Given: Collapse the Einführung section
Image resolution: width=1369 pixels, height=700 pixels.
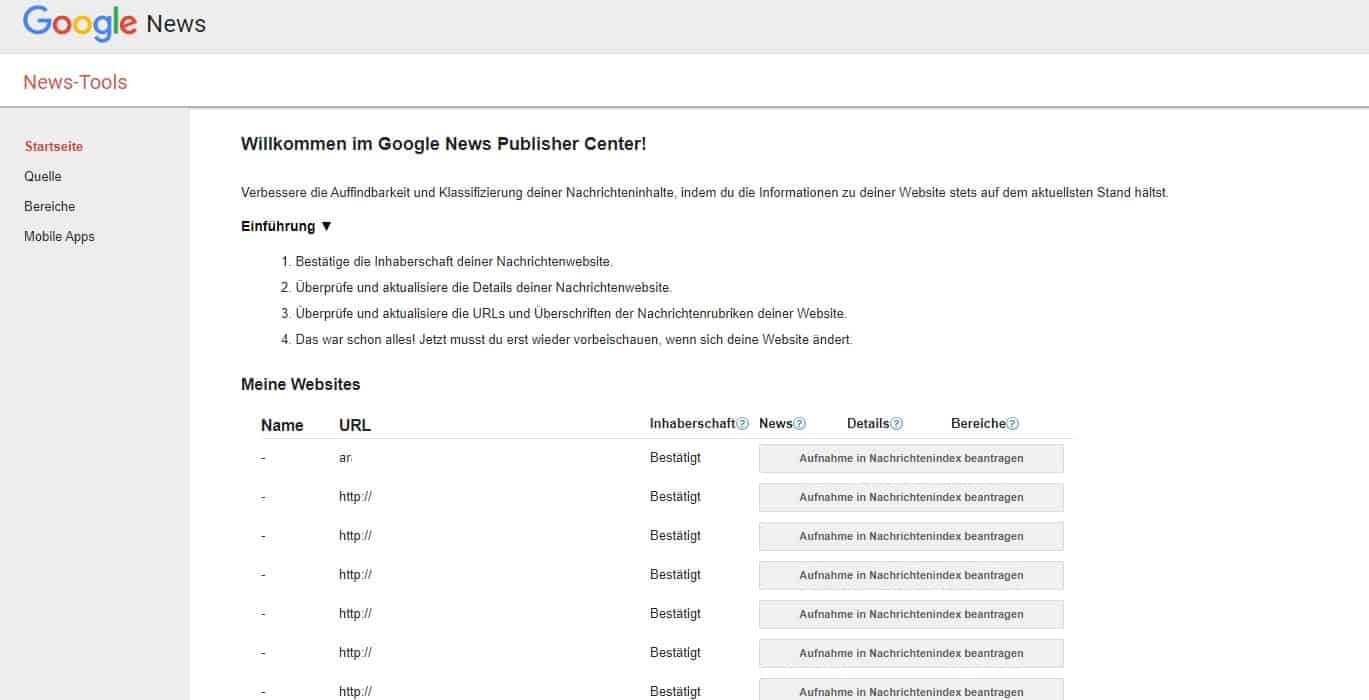Looking at the screenshot, I should (x=286, y=226).
